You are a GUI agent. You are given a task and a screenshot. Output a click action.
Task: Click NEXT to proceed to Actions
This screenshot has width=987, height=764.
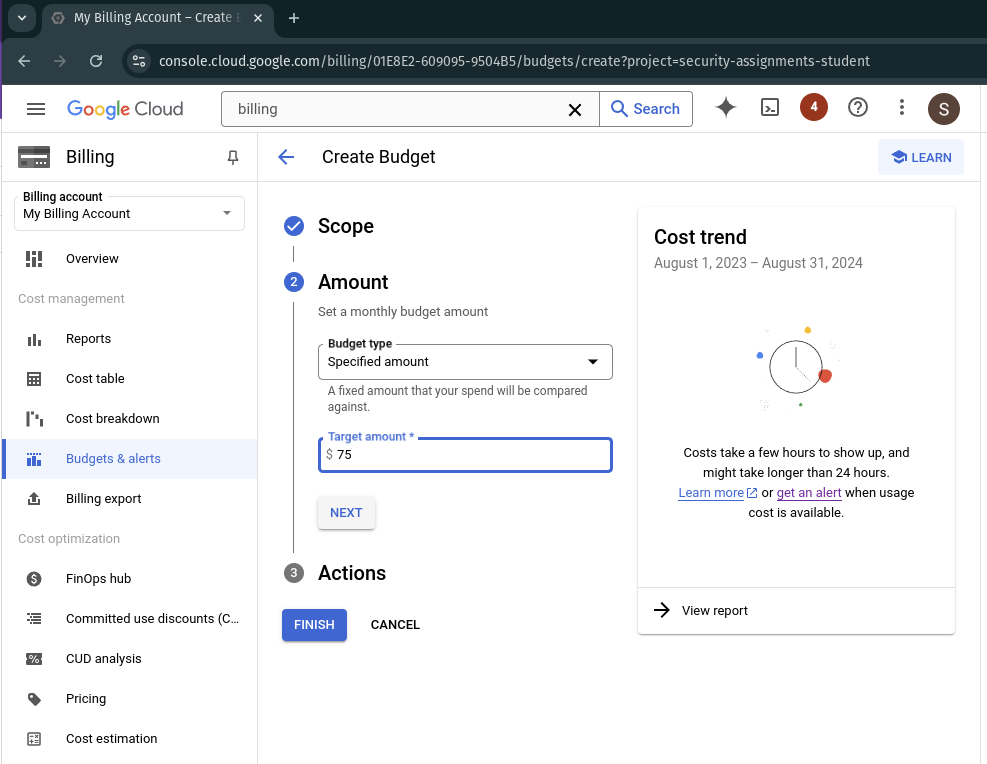(x=346, y=513)
